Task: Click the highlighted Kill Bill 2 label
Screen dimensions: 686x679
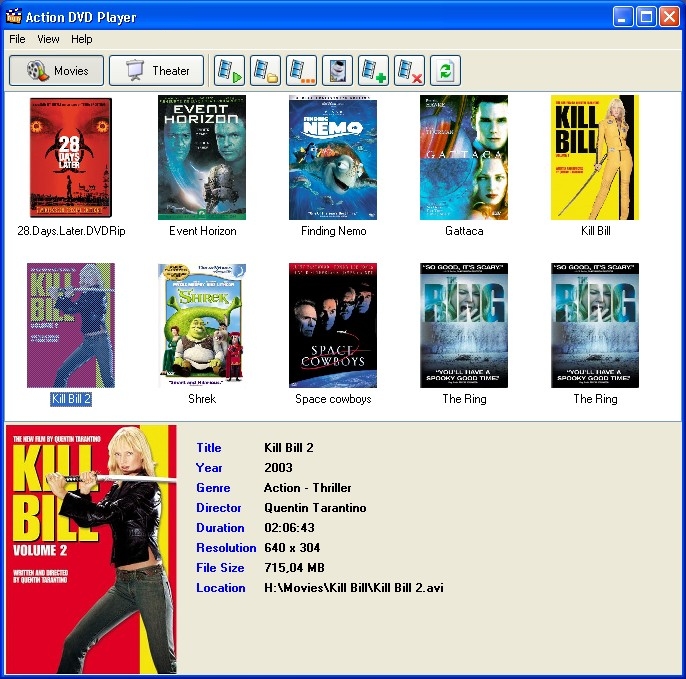Action: point(71,399)
